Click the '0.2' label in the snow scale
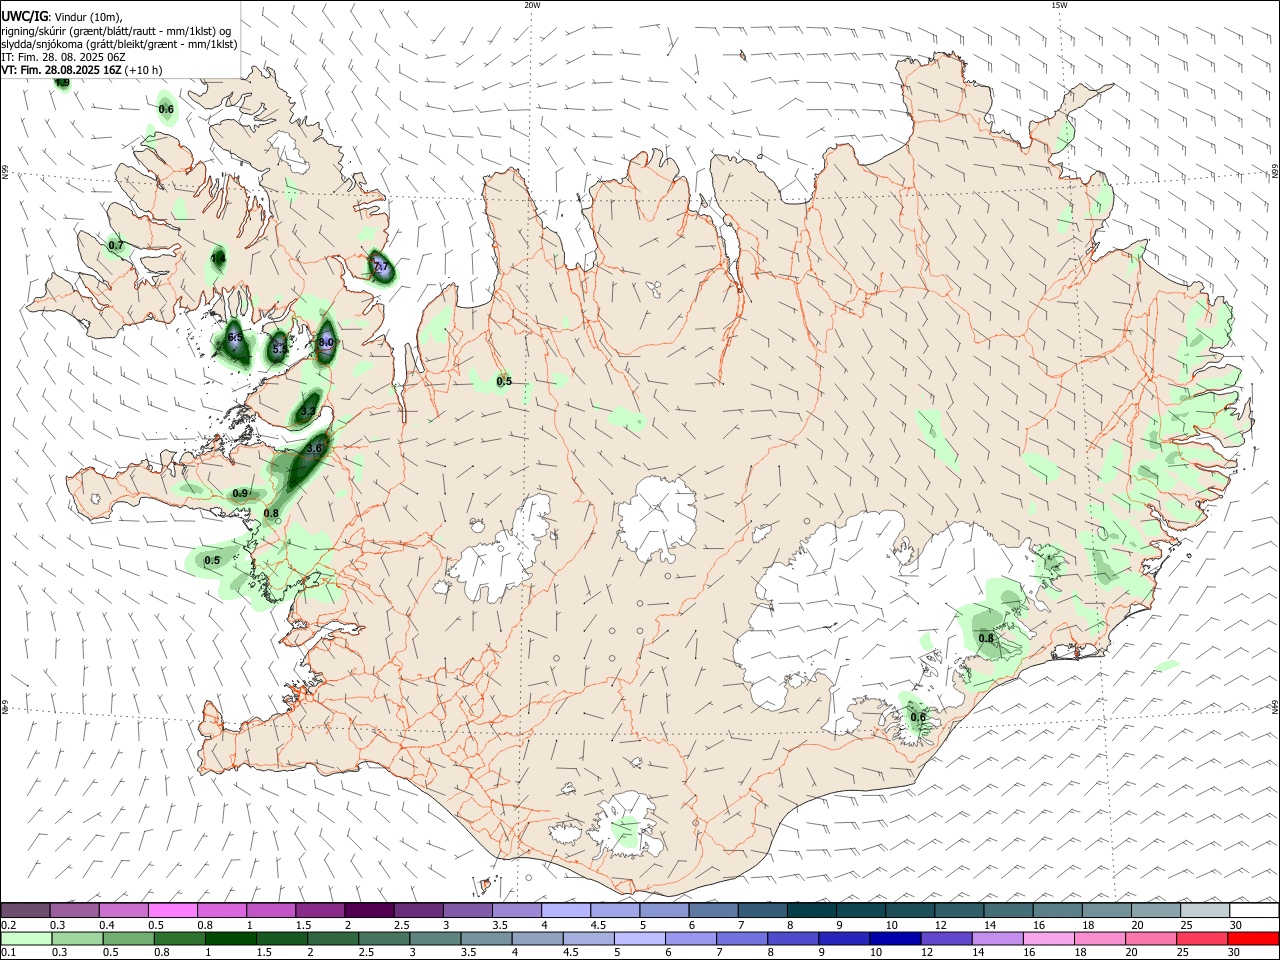 coord(8,925)
